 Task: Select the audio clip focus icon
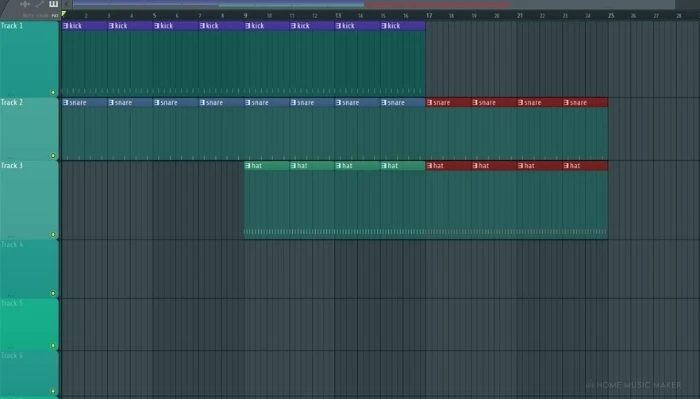25,4
